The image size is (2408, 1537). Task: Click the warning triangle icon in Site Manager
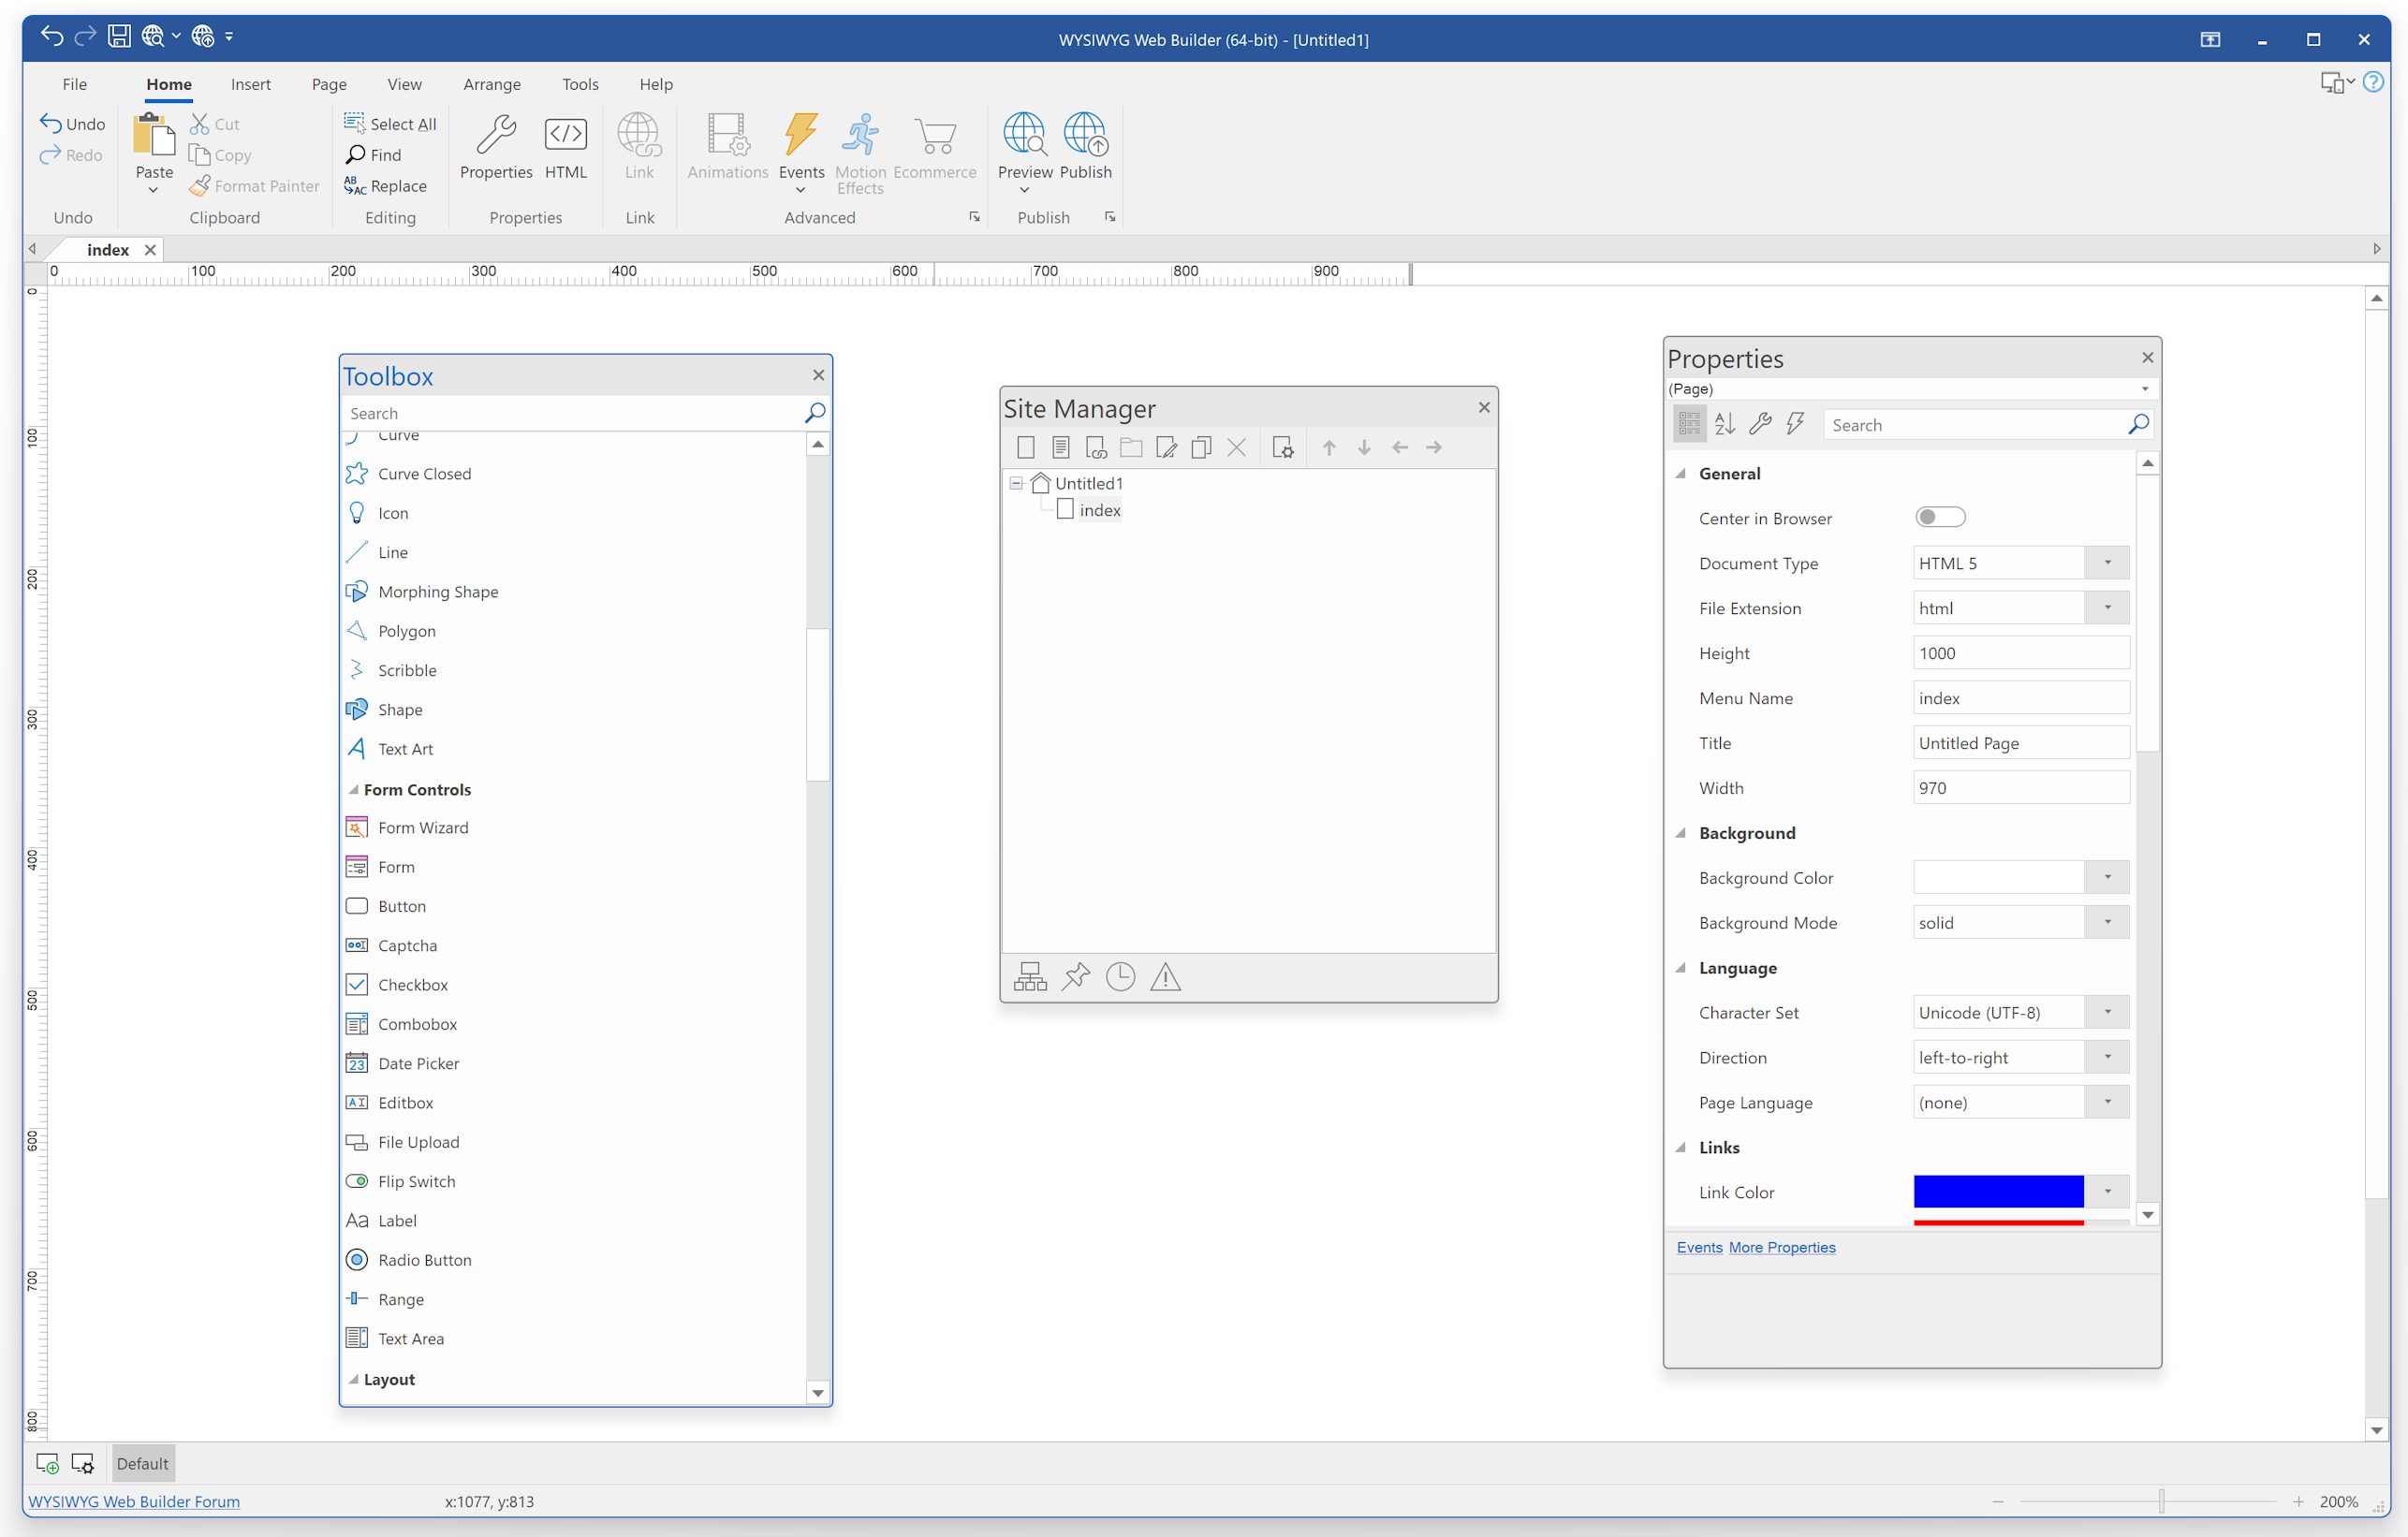(x=1165, y=977)
